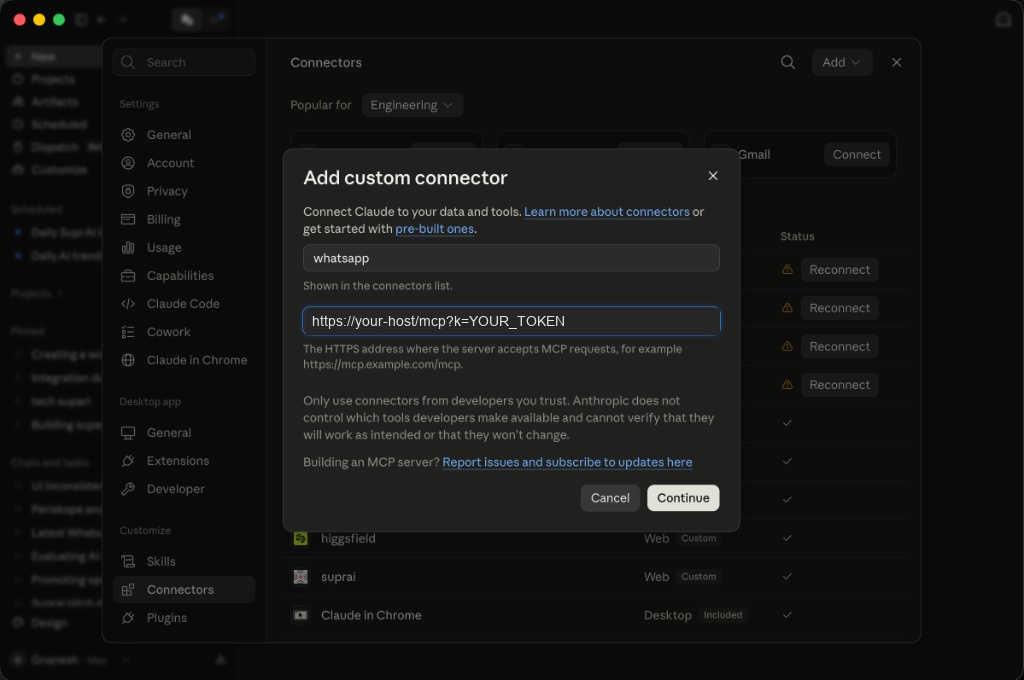This screenshot has width=1024, height=680.
Task: Close the settings panel with the X
Action: point(896,62)
